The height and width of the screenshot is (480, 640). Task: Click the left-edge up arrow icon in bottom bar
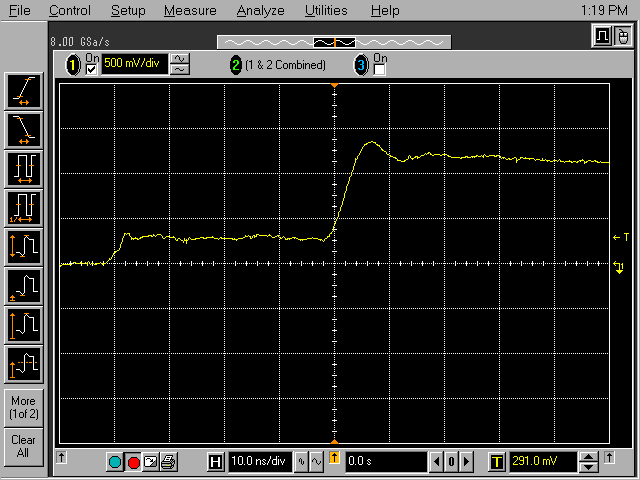(x=61, y=457)
